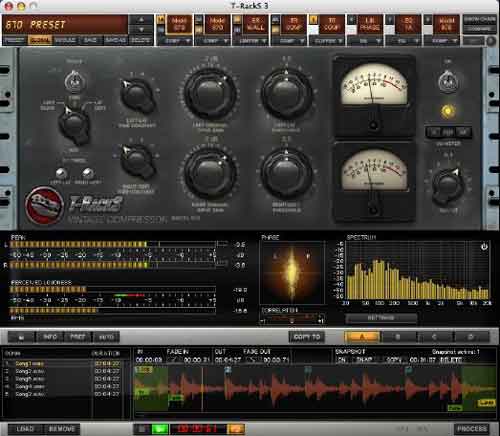
Task: Click the right VU meter switch button
Action: [x=463, y=132]
